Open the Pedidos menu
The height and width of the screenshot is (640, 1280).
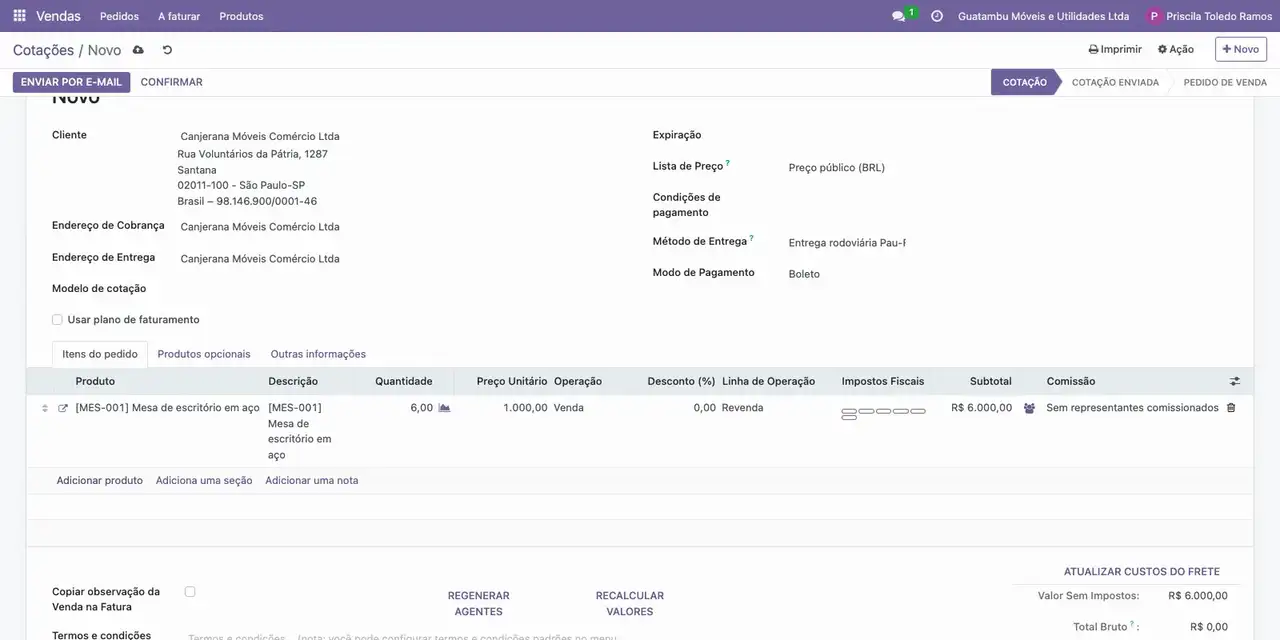(119, 16)
